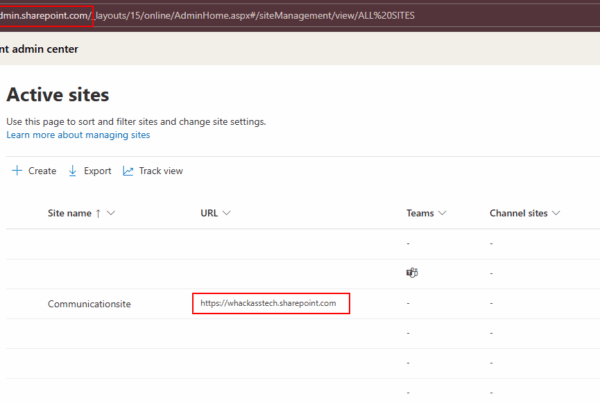Open the Teams column dropdown chevron
The height and width of the screenshot is (403, 600).
(x=442, y=213)
